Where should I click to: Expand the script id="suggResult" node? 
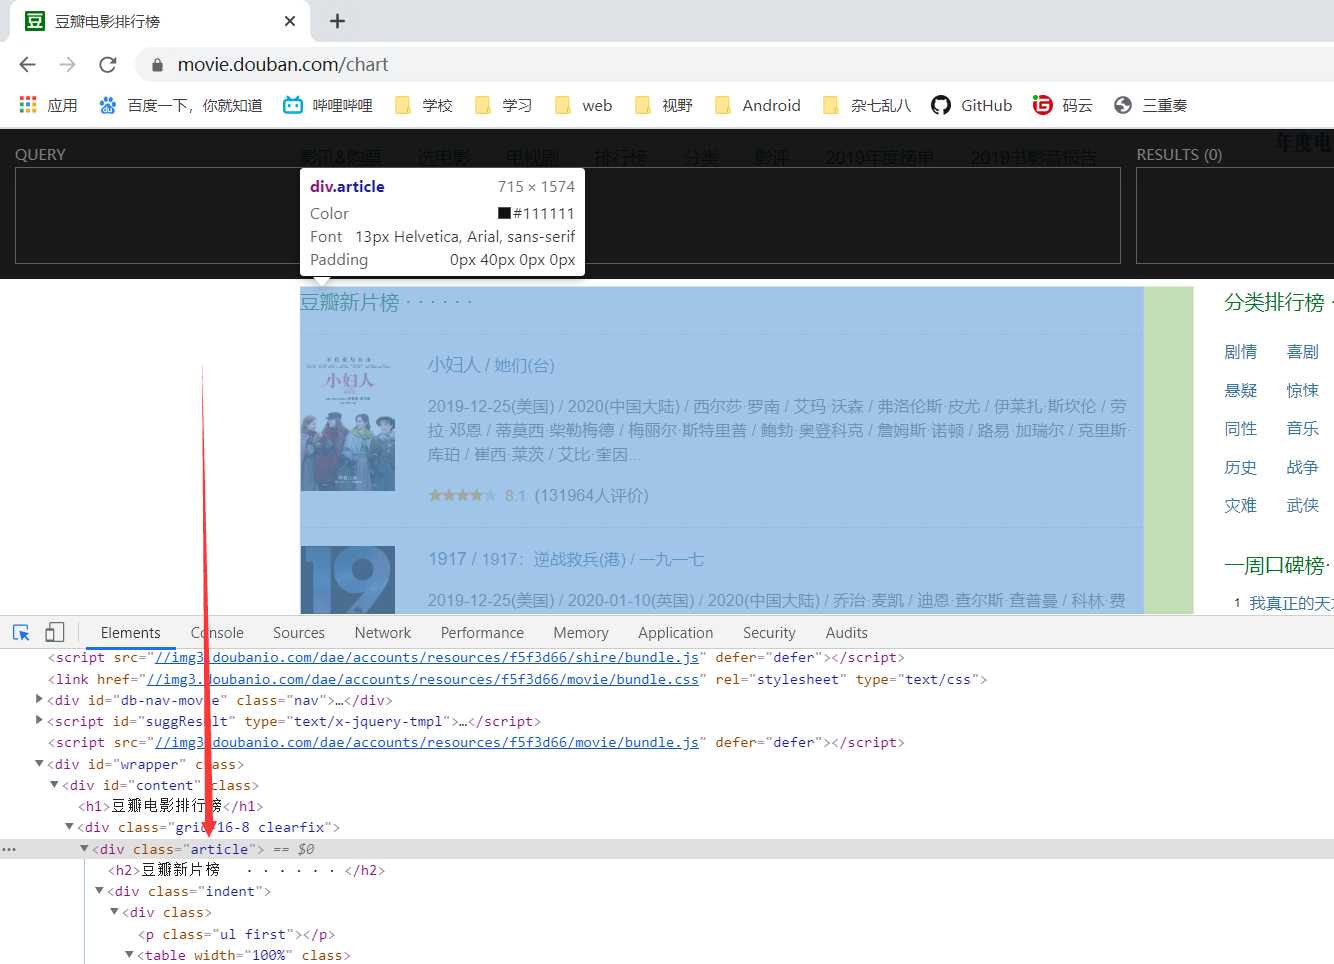tap(39, 720)
